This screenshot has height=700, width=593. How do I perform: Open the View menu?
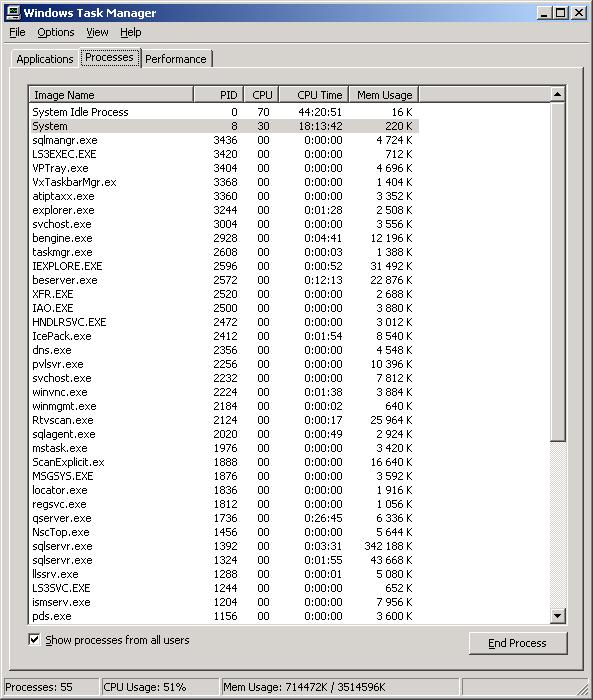[97, 32]
